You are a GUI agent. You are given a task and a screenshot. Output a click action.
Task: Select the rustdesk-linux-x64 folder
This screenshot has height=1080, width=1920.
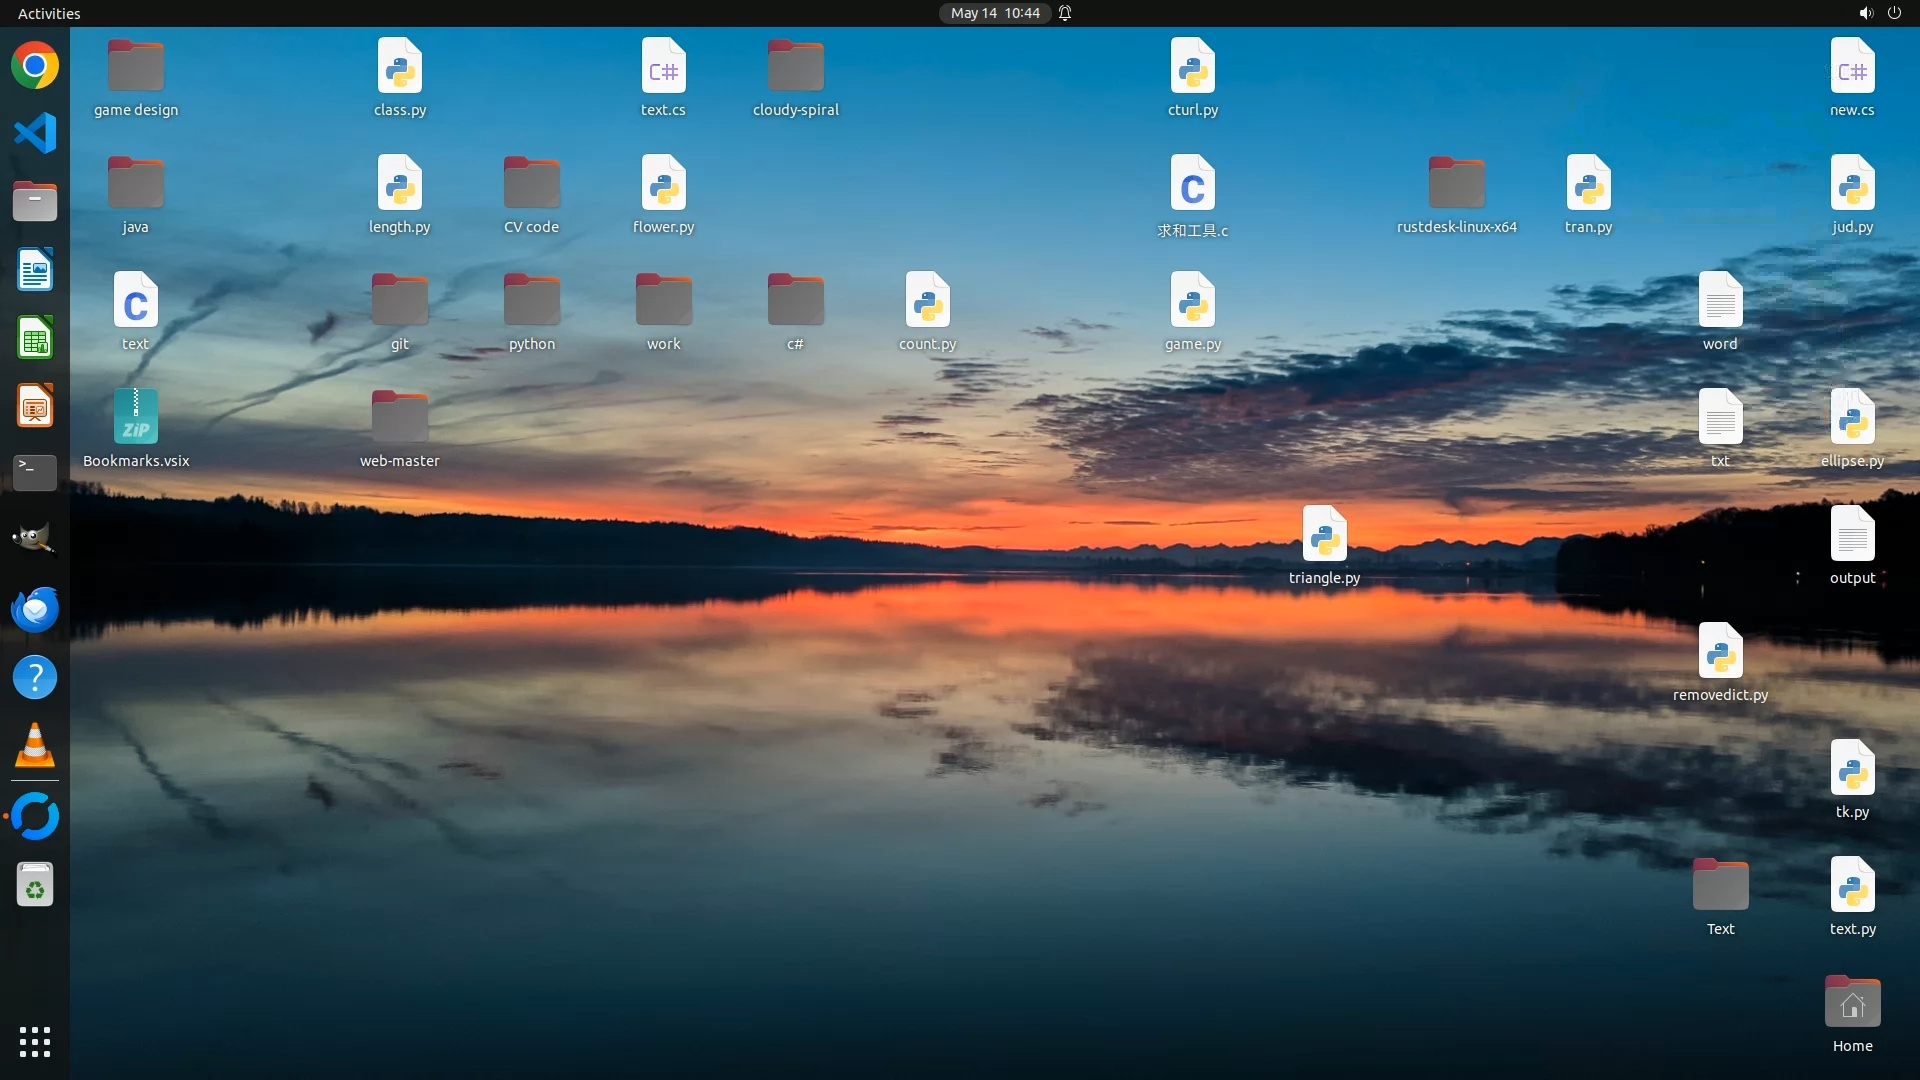[x=1456, y=184]
